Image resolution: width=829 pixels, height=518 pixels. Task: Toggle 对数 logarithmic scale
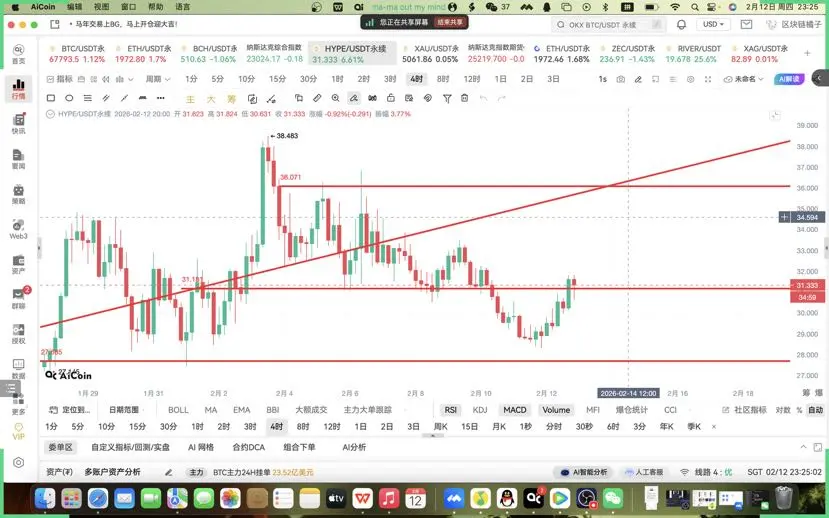(x=783, y=410)
